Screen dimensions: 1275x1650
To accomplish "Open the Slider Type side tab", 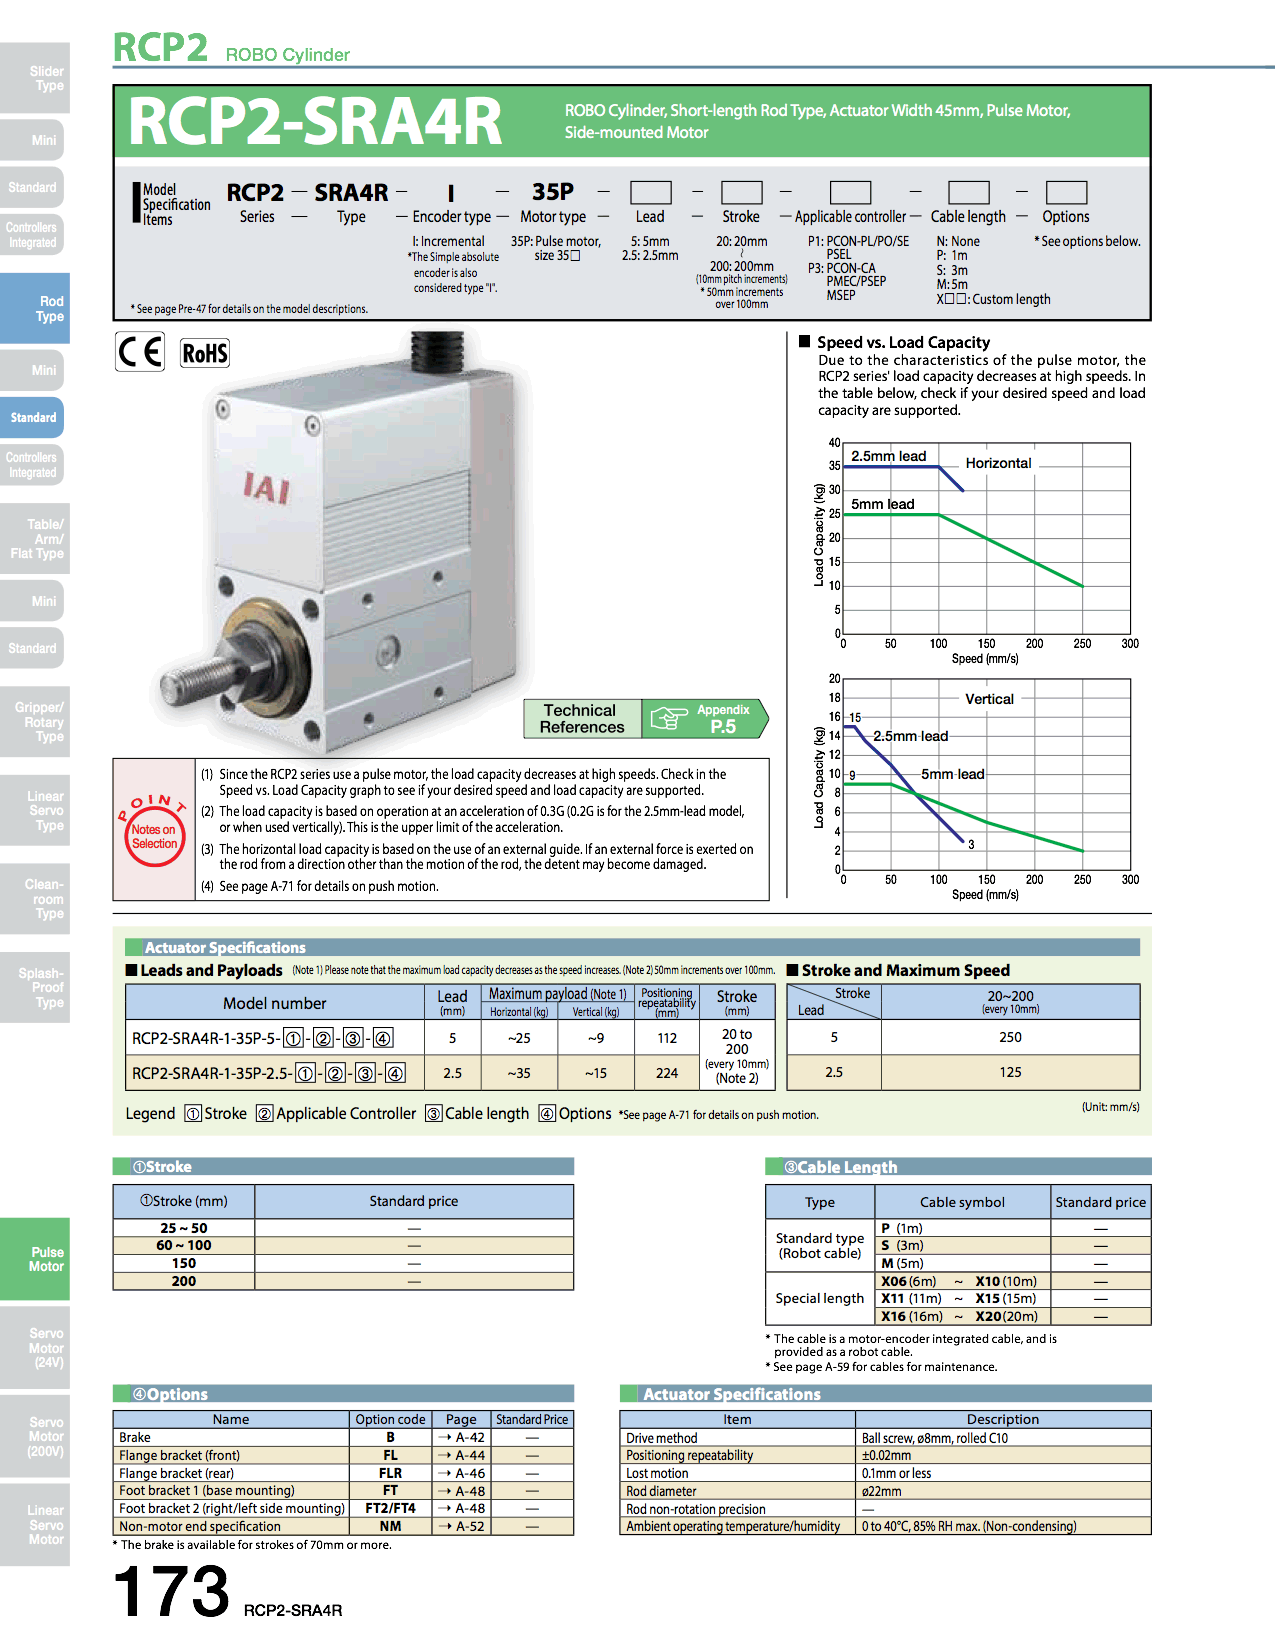I will (35, 78).
